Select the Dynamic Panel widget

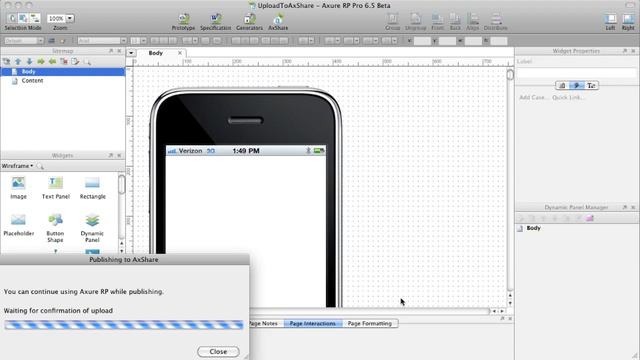(92, 228)
